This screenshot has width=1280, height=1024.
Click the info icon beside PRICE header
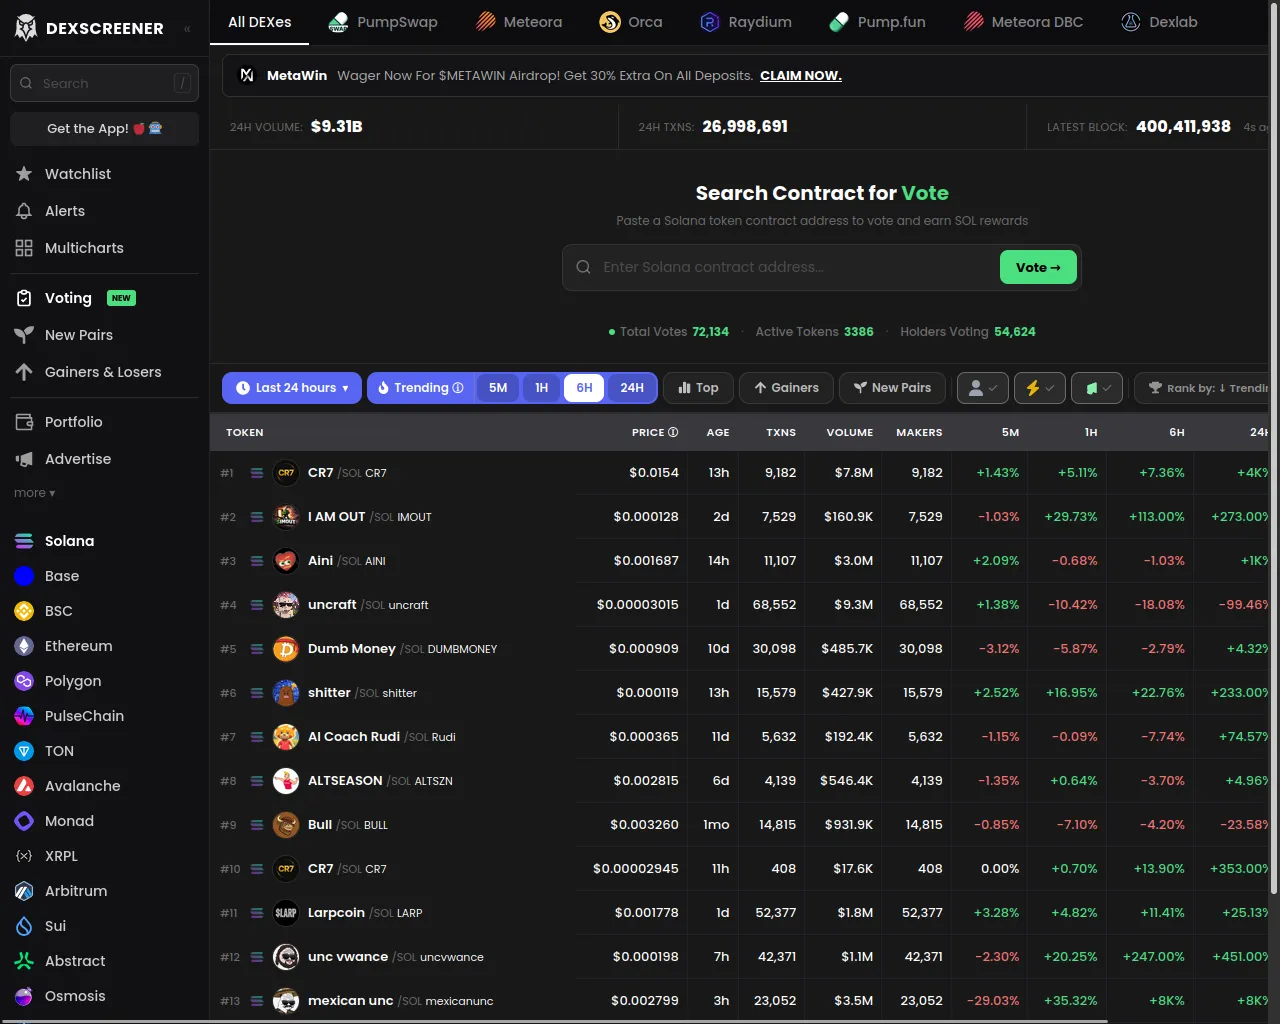coord(673,432)
